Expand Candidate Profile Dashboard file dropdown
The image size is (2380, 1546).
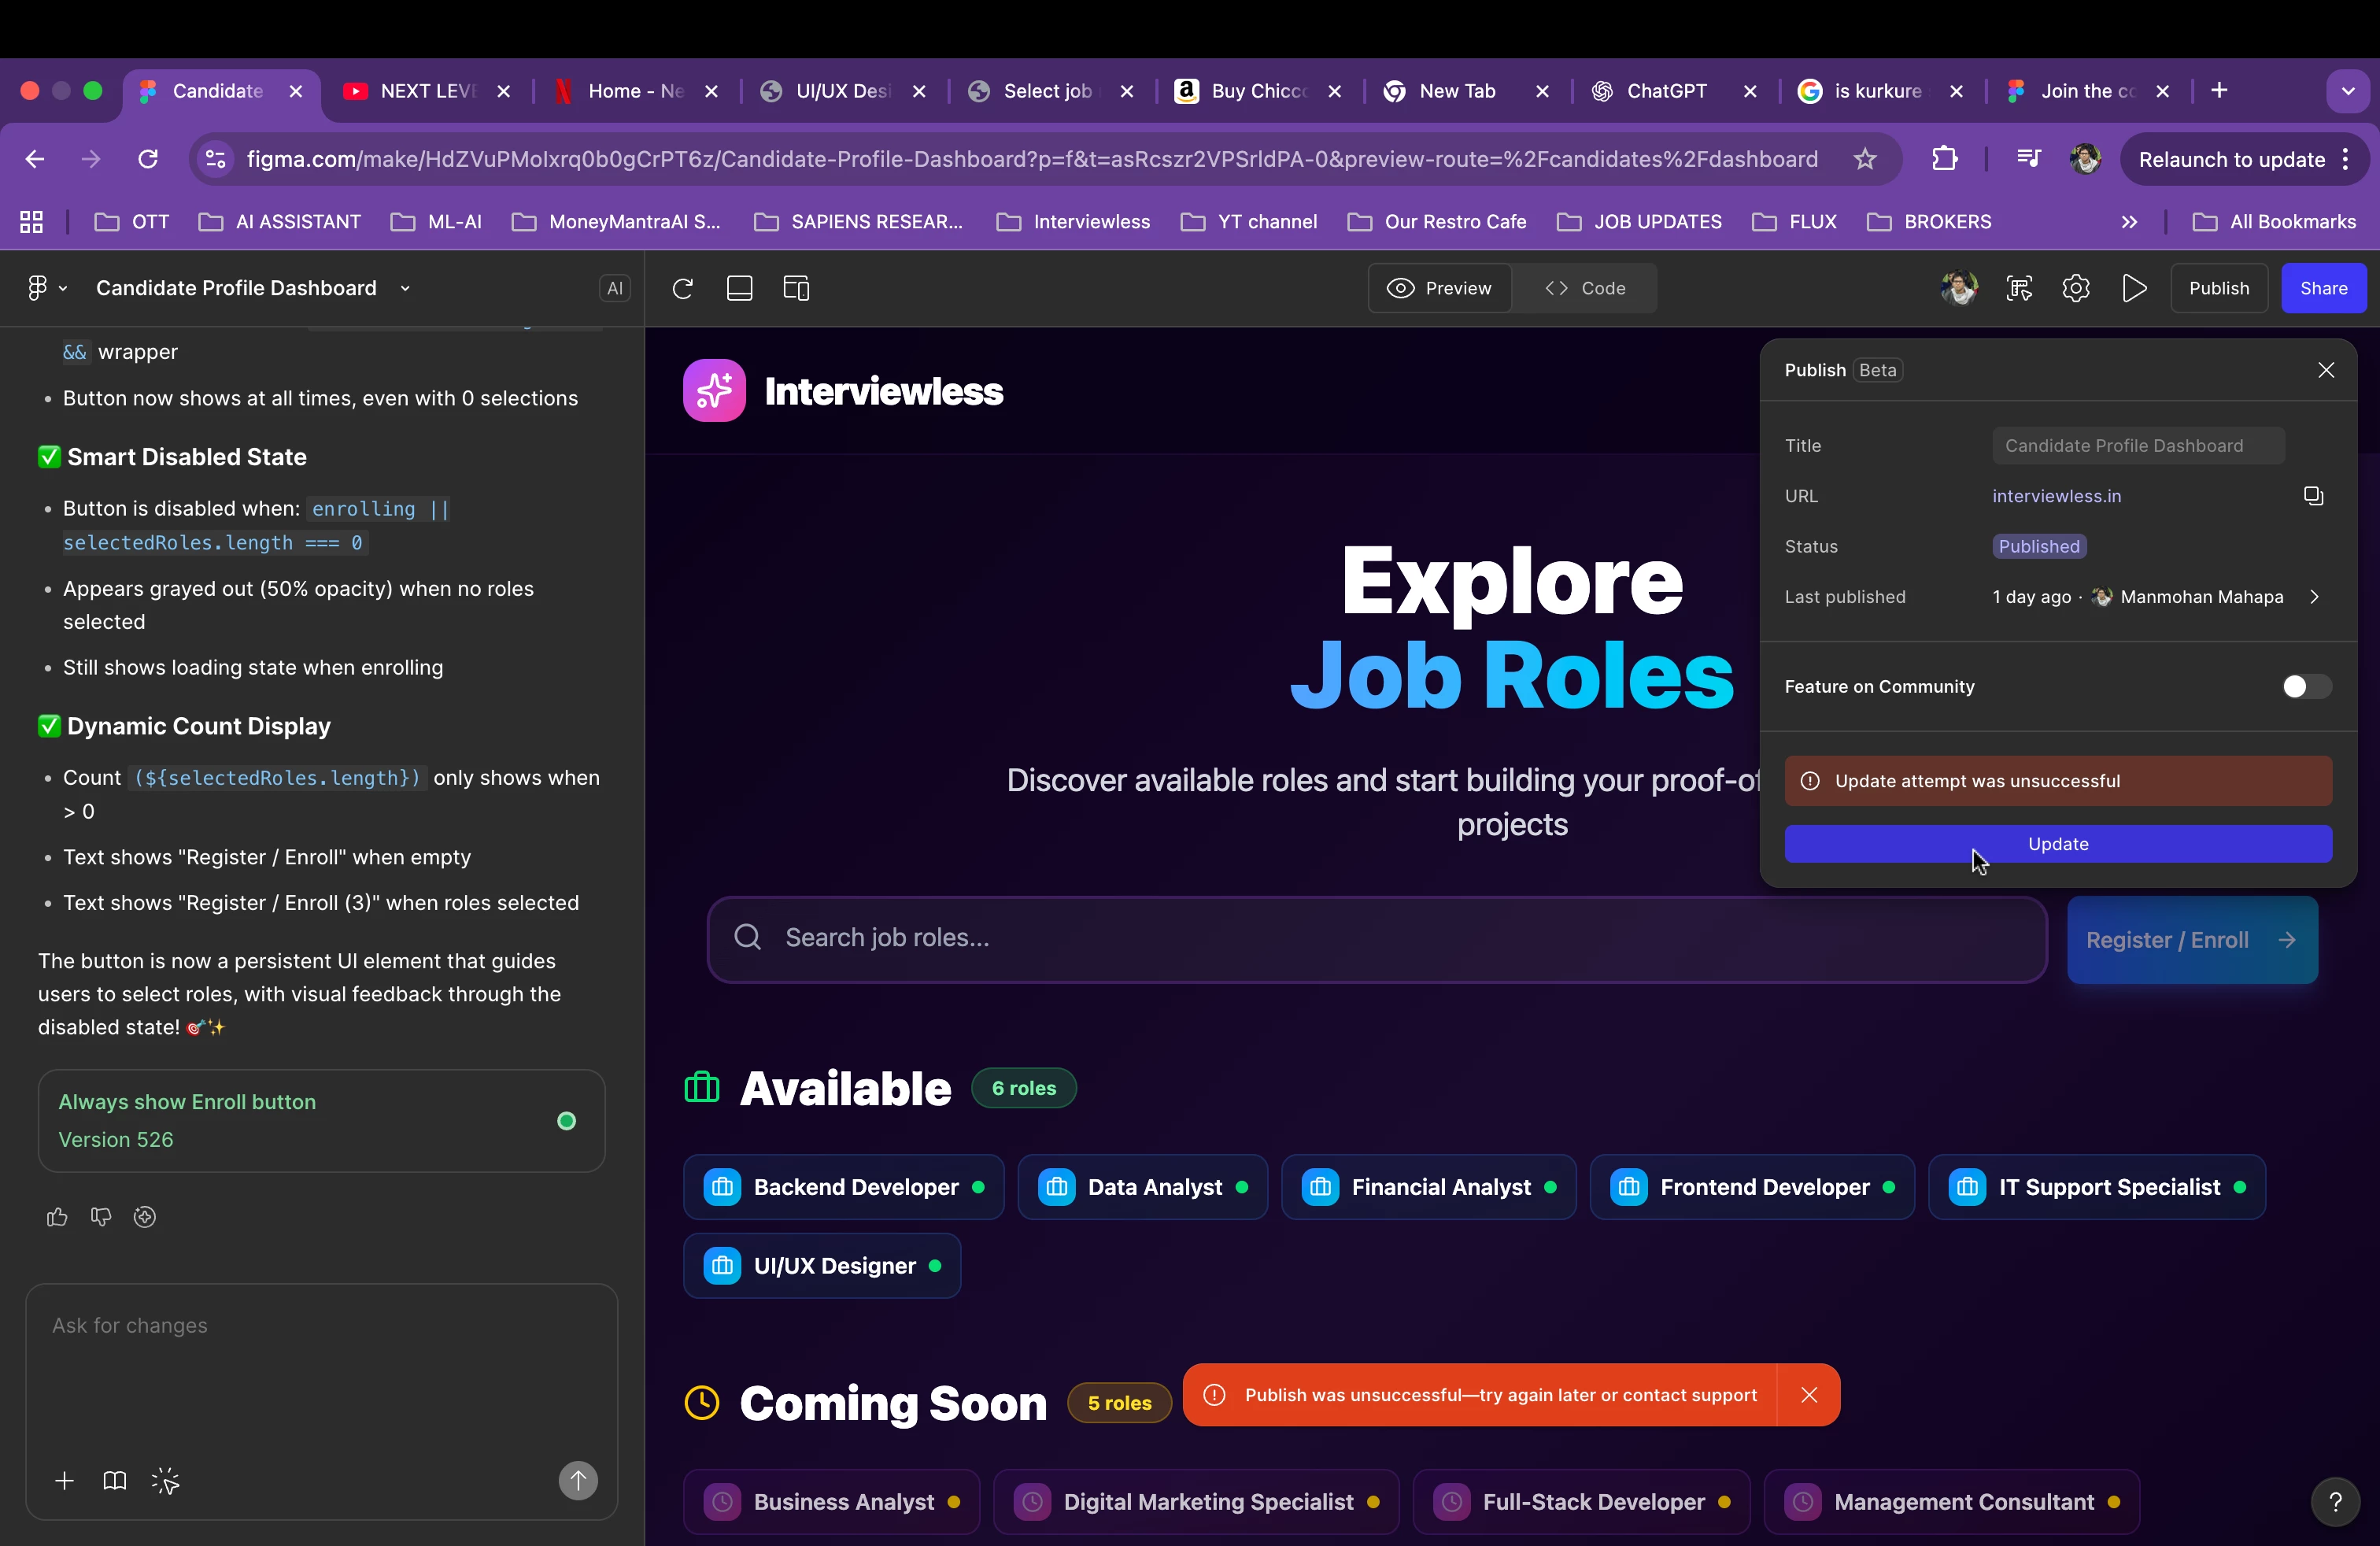pos(405,289)
